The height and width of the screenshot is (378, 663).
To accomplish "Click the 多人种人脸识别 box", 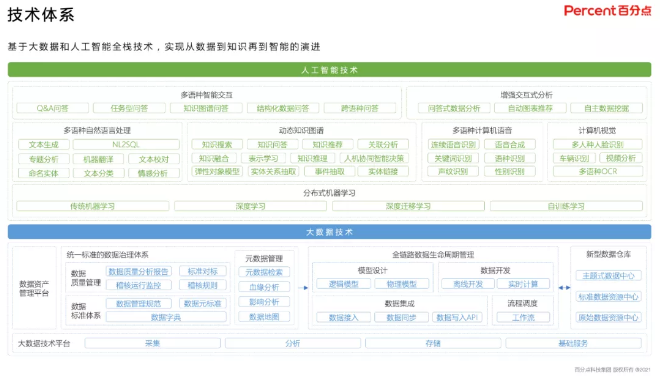I will pos(598,145).
